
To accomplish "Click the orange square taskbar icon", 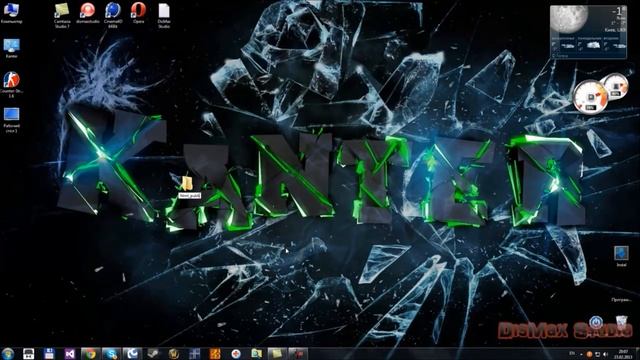I will tap(215, 353).
